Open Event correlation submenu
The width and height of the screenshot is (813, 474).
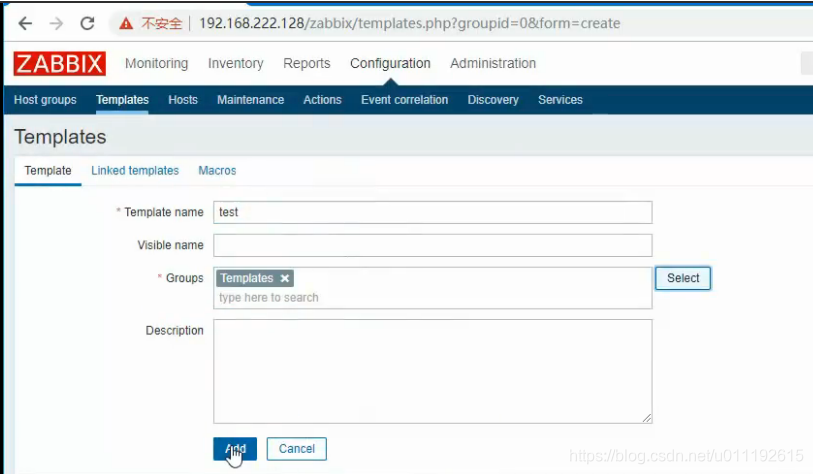[404, 100]
